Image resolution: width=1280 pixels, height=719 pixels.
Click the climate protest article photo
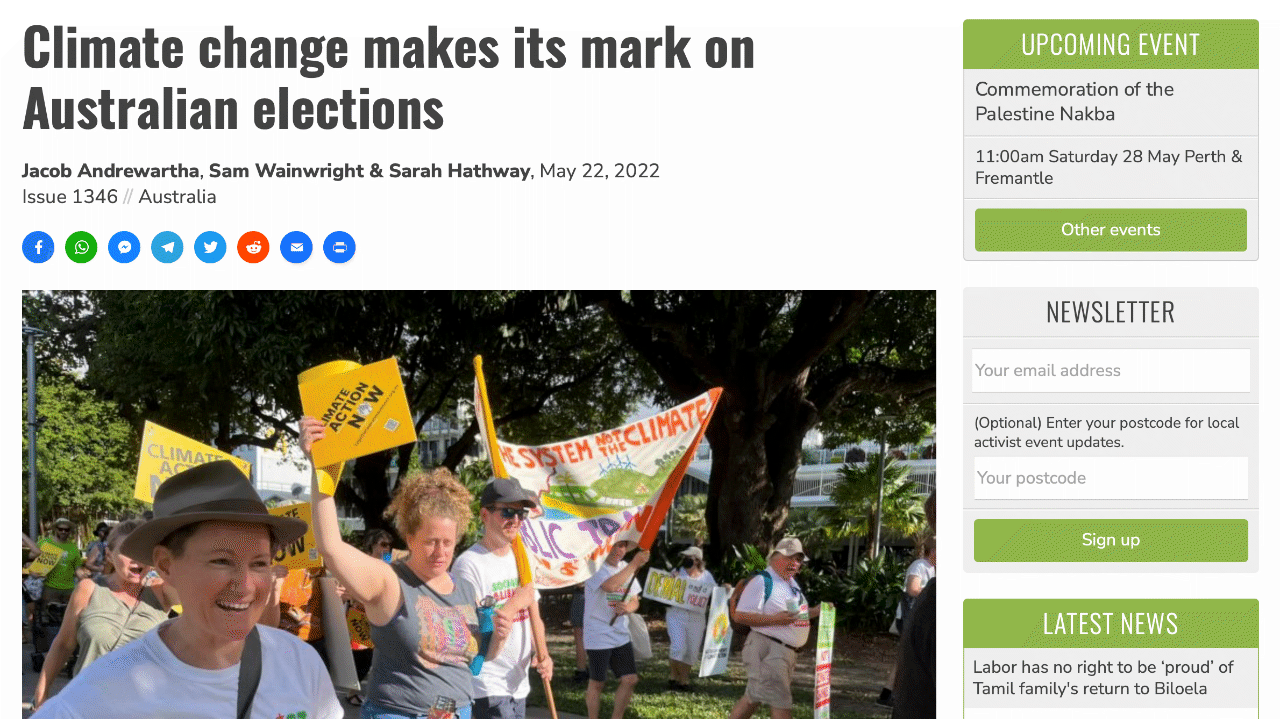coord(479,504)
